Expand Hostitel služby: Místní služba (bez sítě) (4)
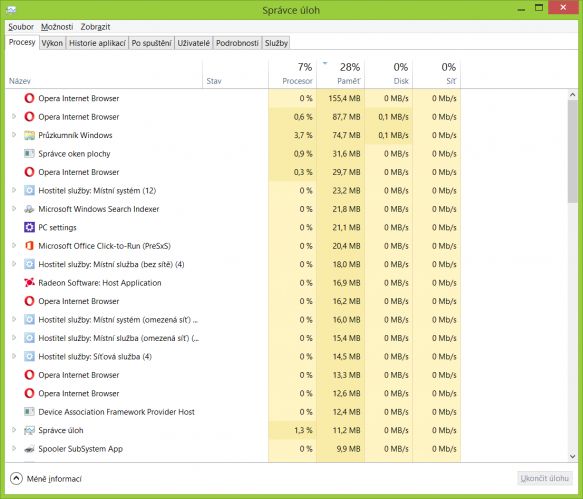 pos(14,264)
